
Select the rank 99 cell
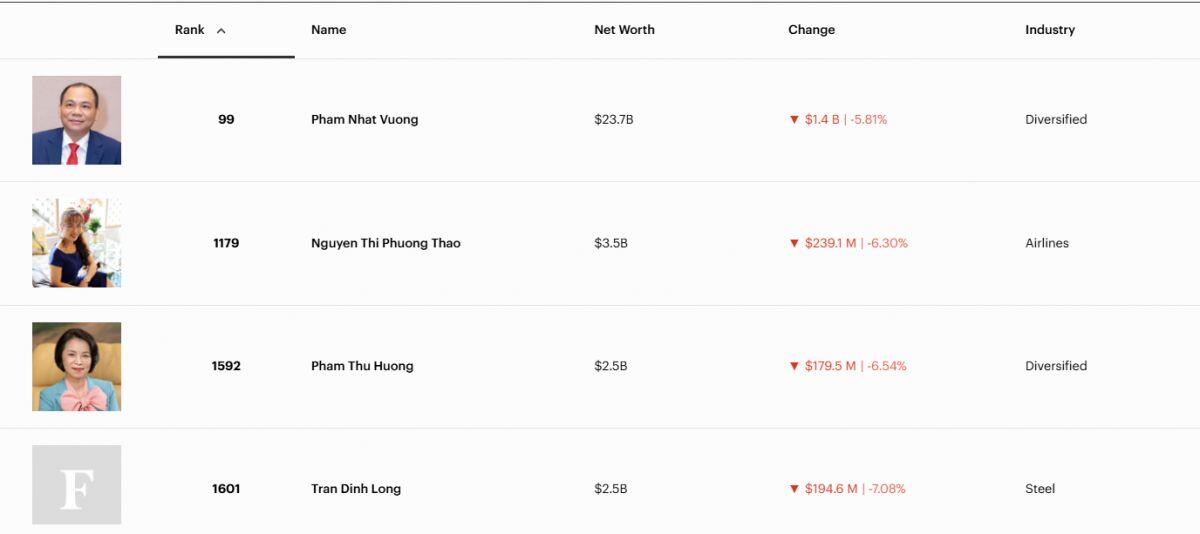click(226, 120)
